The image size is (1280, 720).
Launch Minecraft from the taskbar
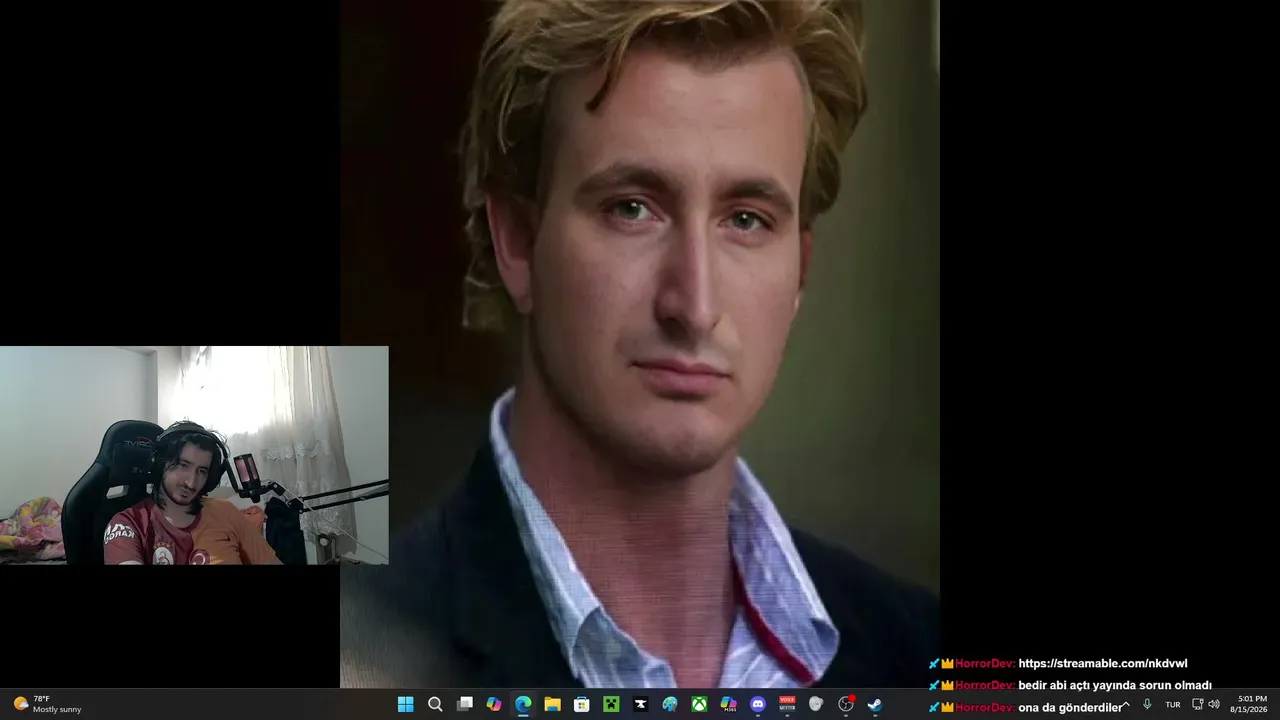click(611, 704)
